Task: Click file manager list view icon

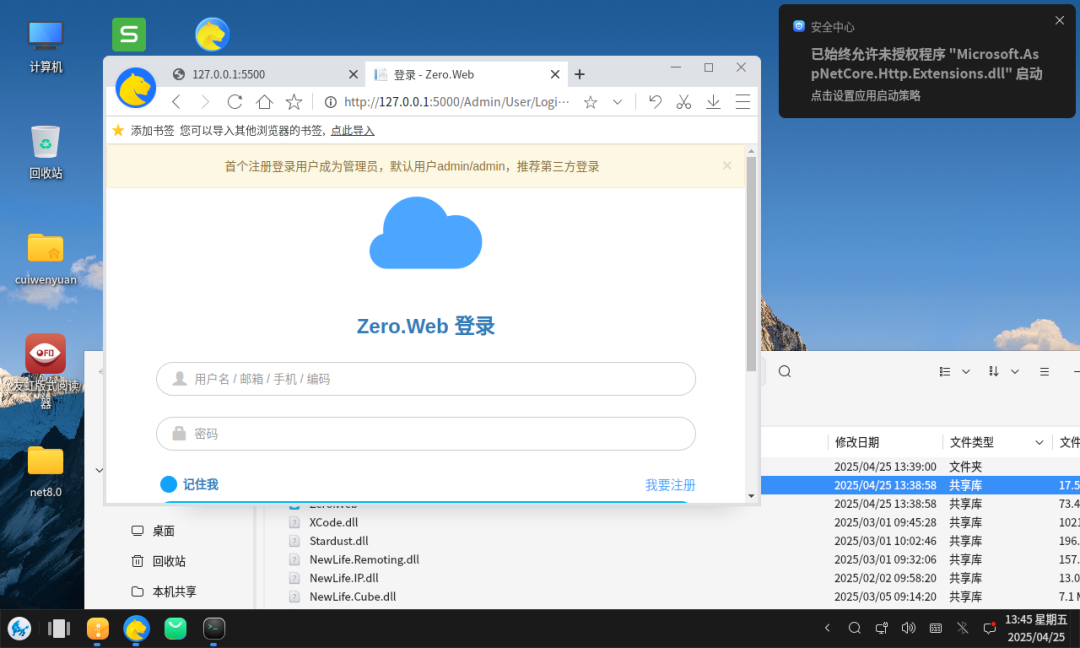Action: [x=945, y=372]
